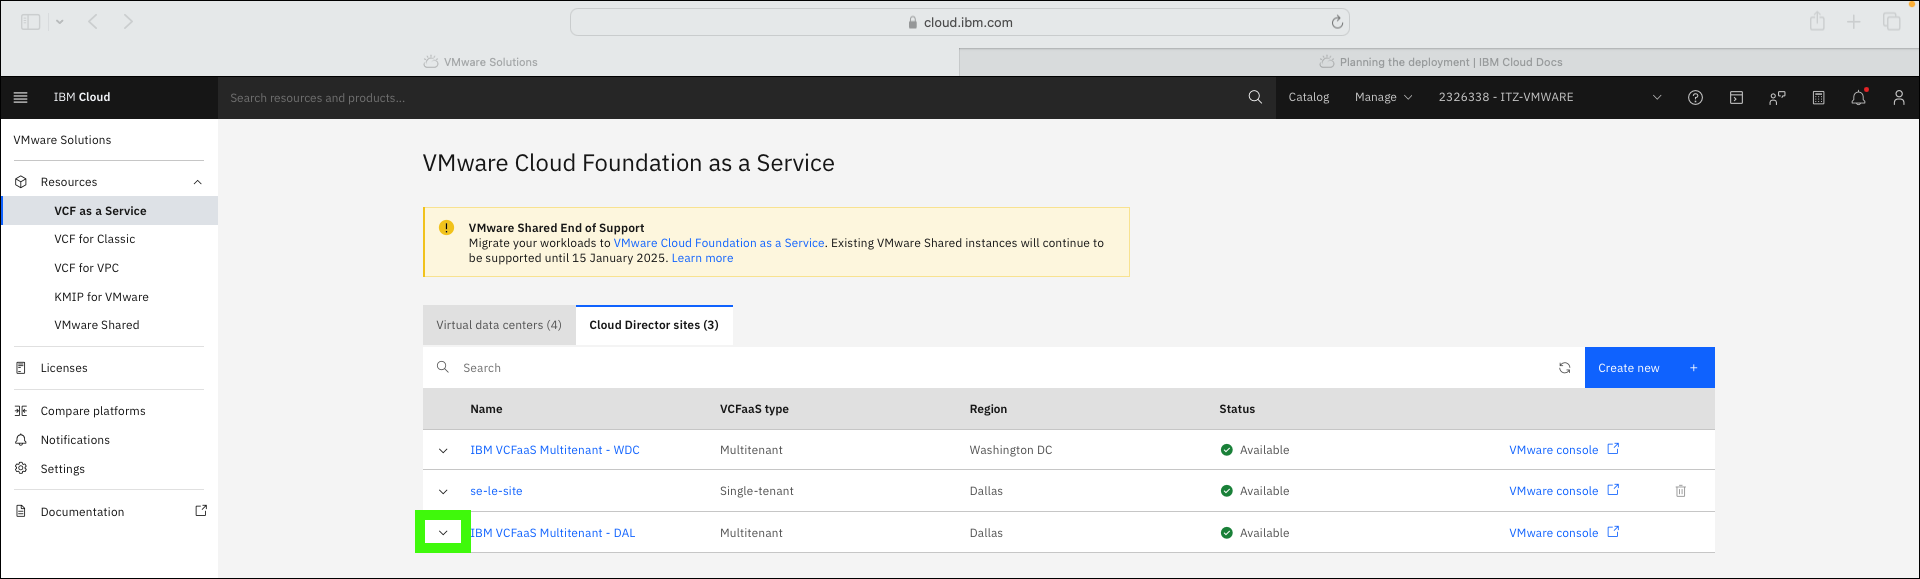Image resolution: width=1920 pixels, height=579 pixels.
Task: Open the Help question mark icon
Action: pyautogui.click(x=1695, y=97)
